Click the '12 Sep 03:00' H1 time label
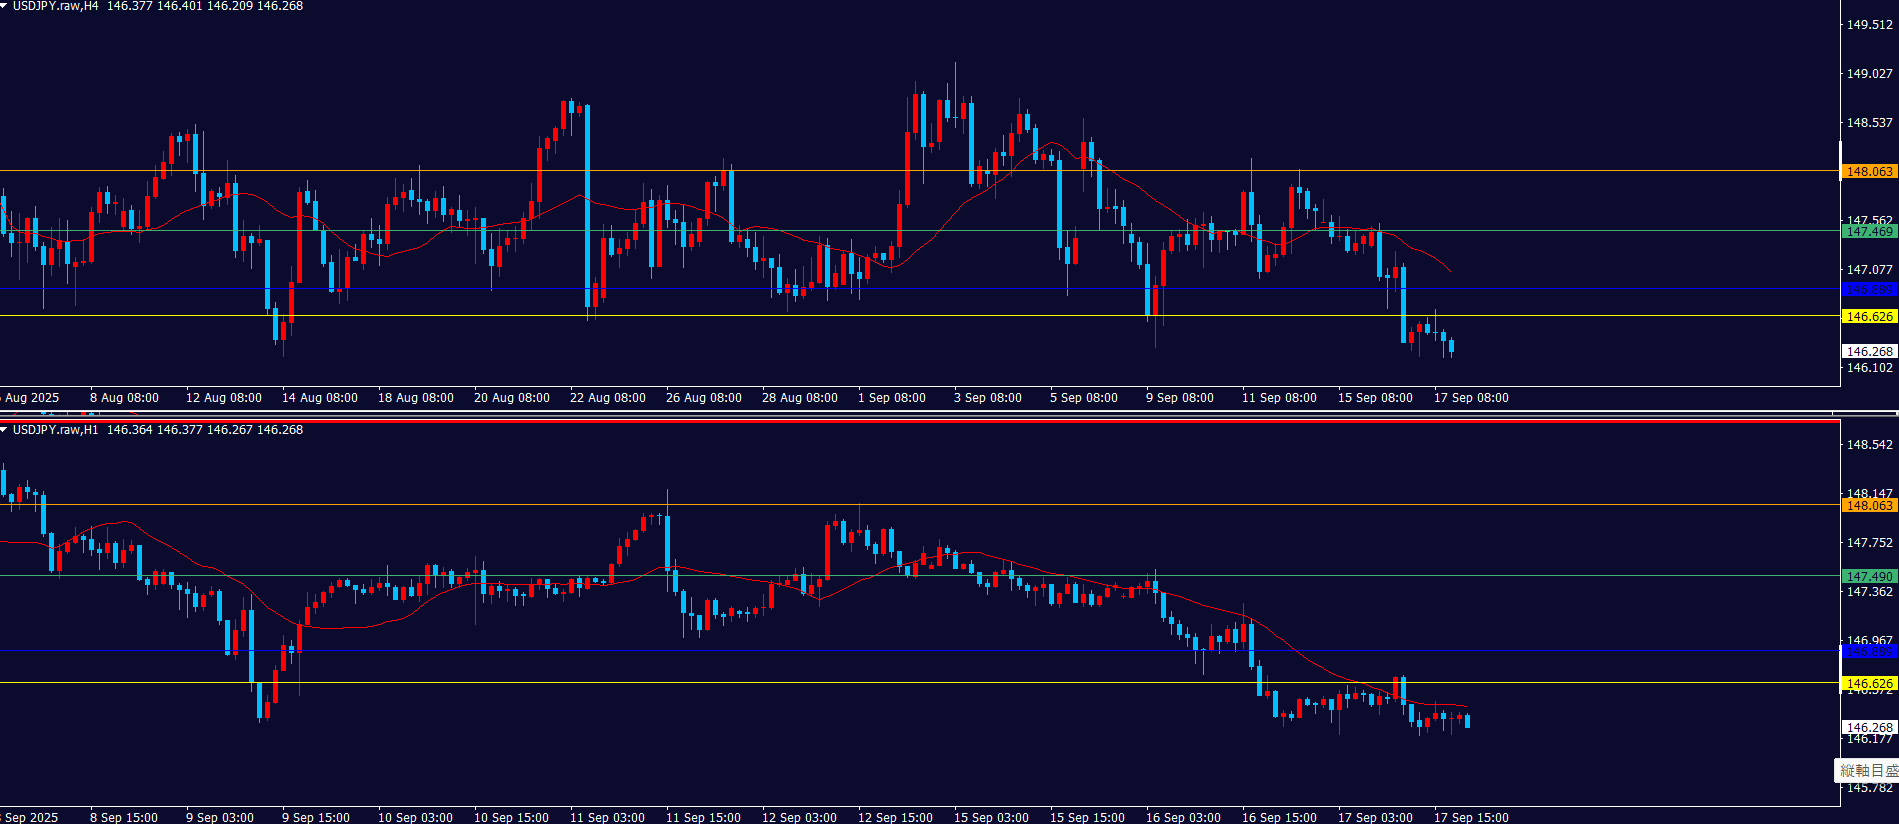Viewport: 1899px width, 824px height. (799, 818)
